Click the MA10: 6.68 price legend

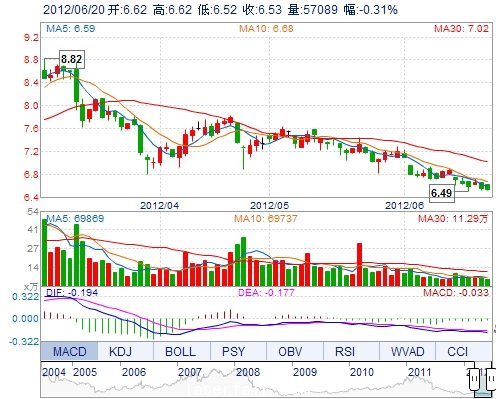click(x=266, y=28)
